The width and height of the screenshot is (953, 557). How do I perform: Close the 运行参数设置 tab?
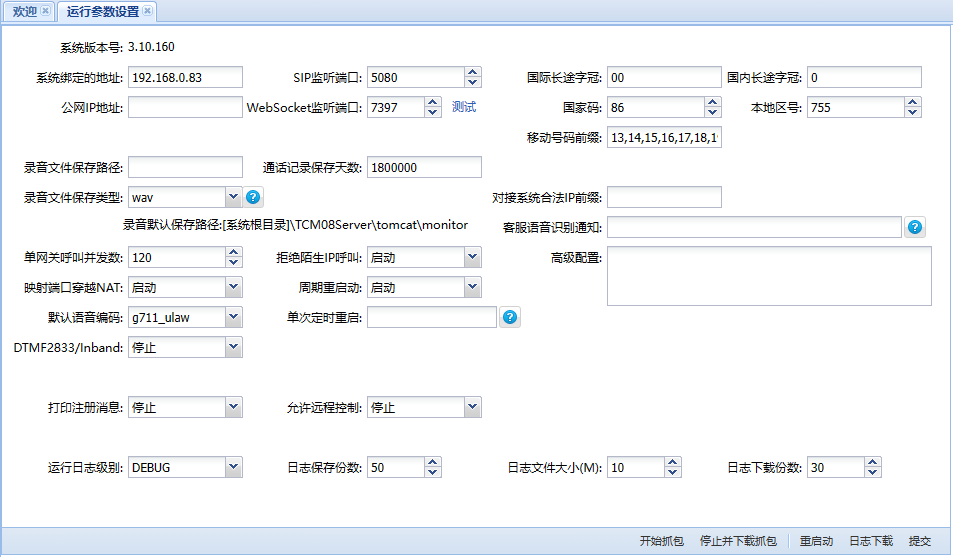click(148, 11)
